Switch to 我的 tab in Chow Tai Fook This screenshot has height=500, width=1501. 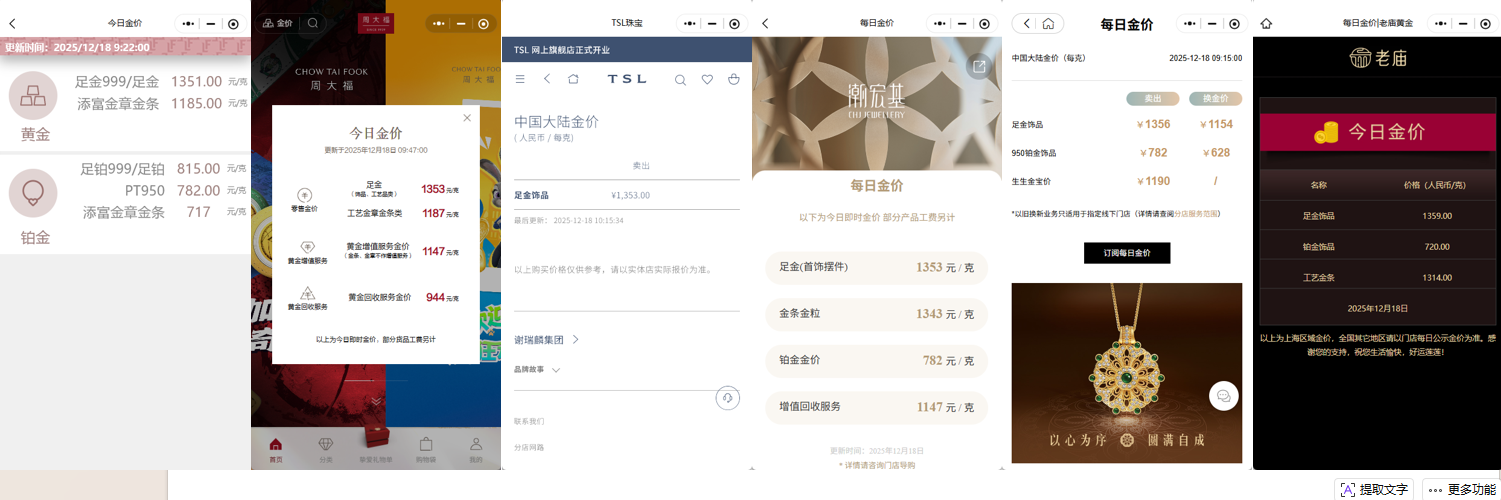coord(476,449)
